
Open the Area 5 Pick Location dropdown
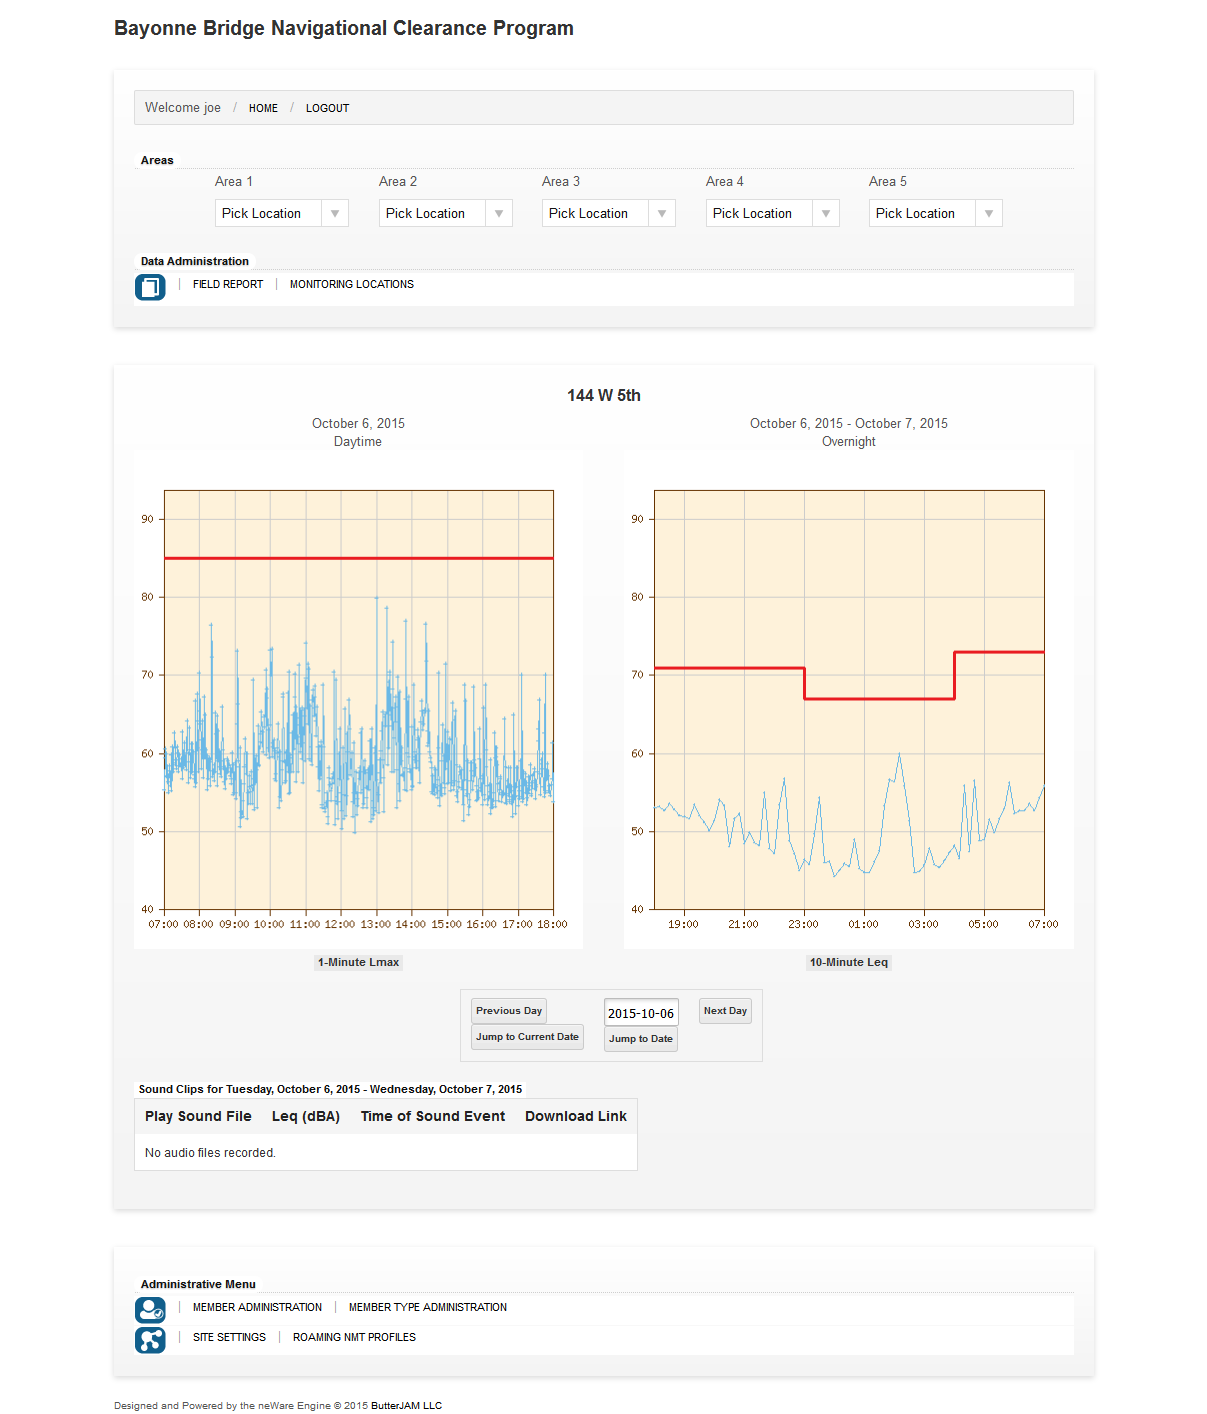click(935, 213)
